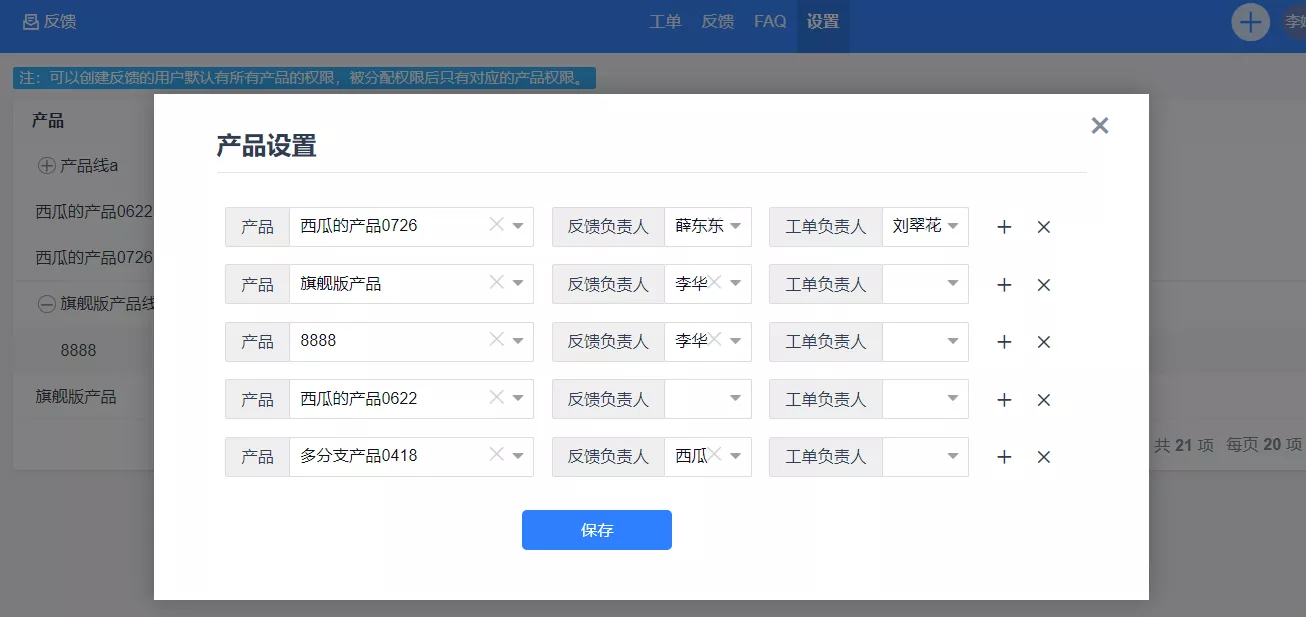
Task: Go to the 反馈 tab in the navigation bar
Action: point(717,21)
